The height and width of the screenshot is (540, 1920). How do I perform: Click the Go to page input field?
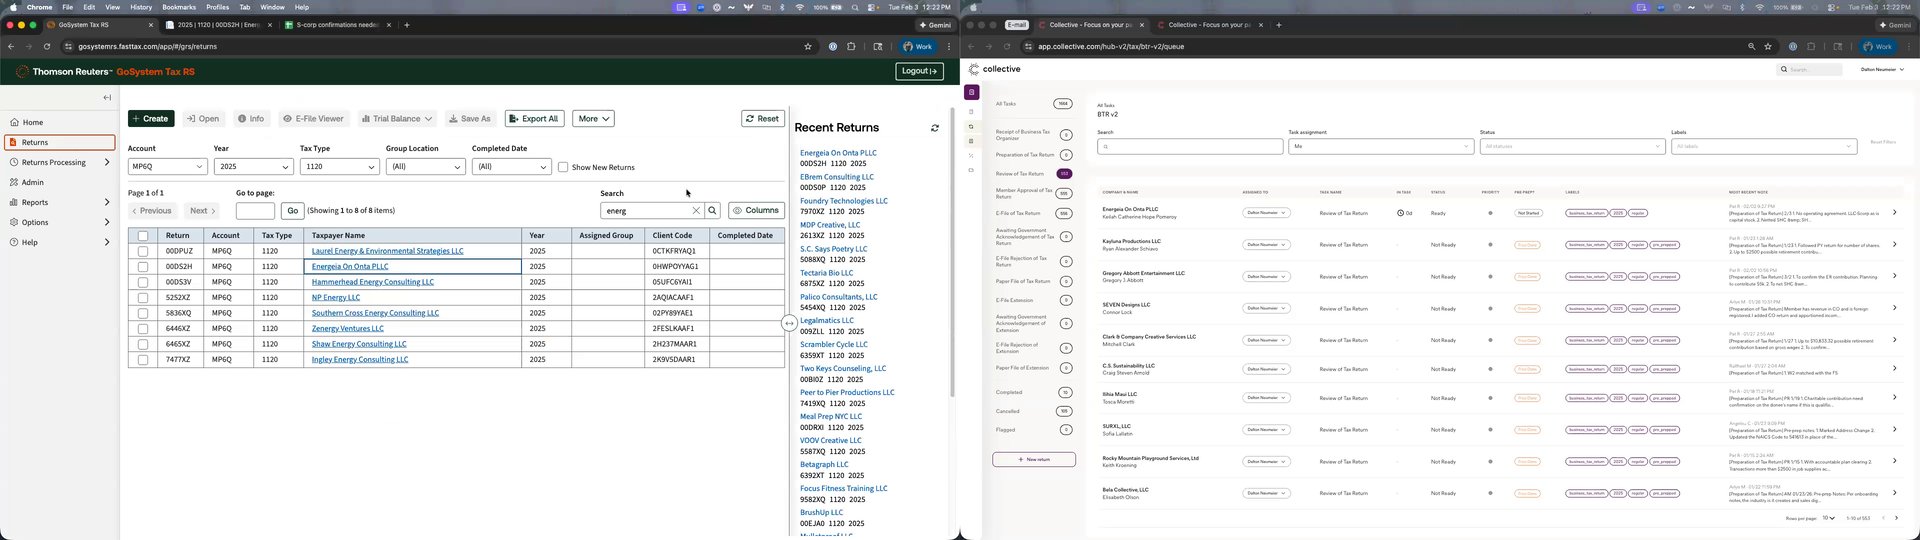(x=255, y=211)
